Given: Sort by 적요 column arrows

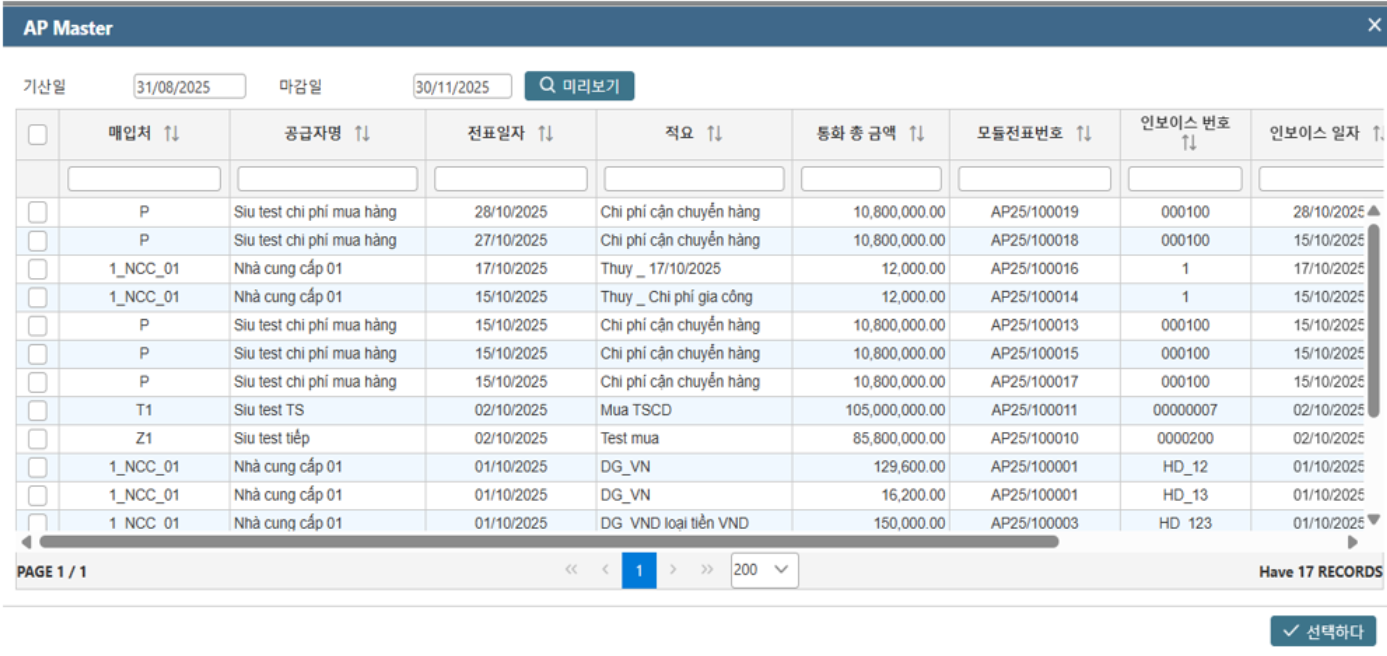Looking at the screenshot, I should (x=714, y=134).
